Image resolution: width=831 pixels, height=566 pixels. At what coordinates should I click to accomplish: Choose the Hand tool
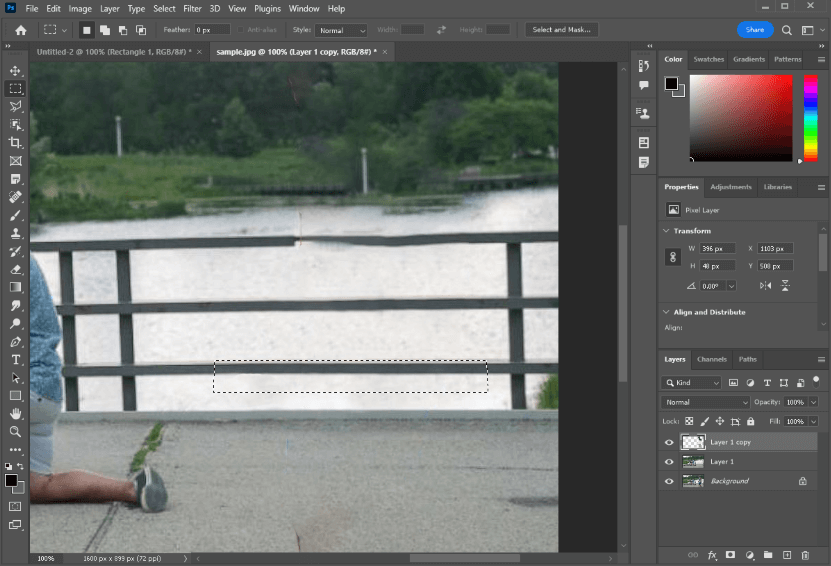point(15,413)
